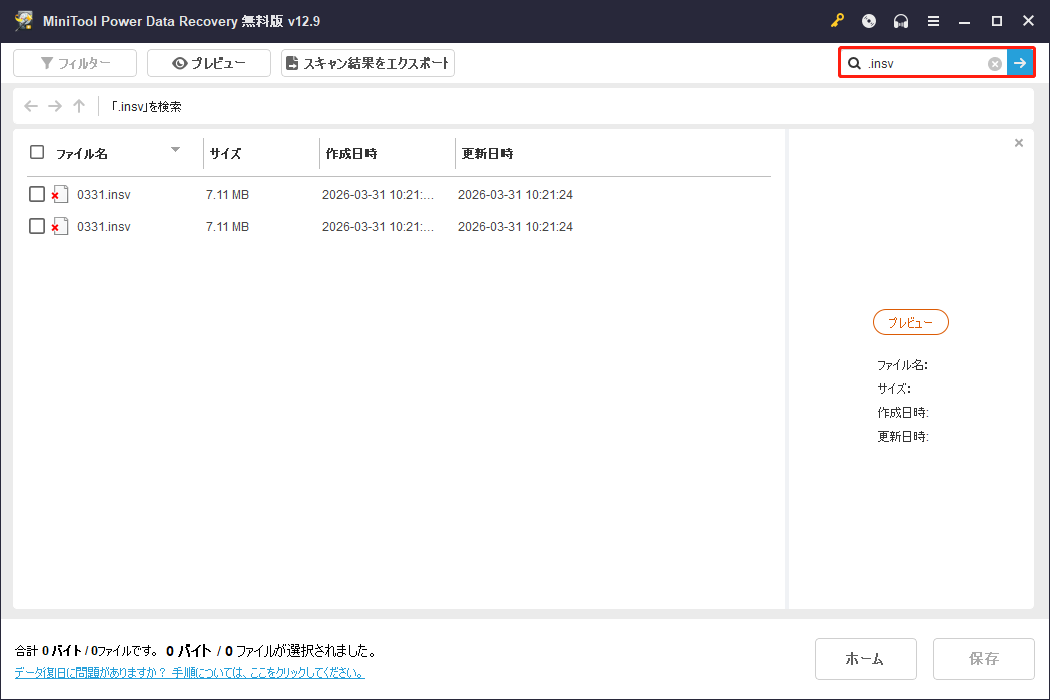
Task: Click the ホーム button
Action: pyautogui.click(x=865, y=659)
